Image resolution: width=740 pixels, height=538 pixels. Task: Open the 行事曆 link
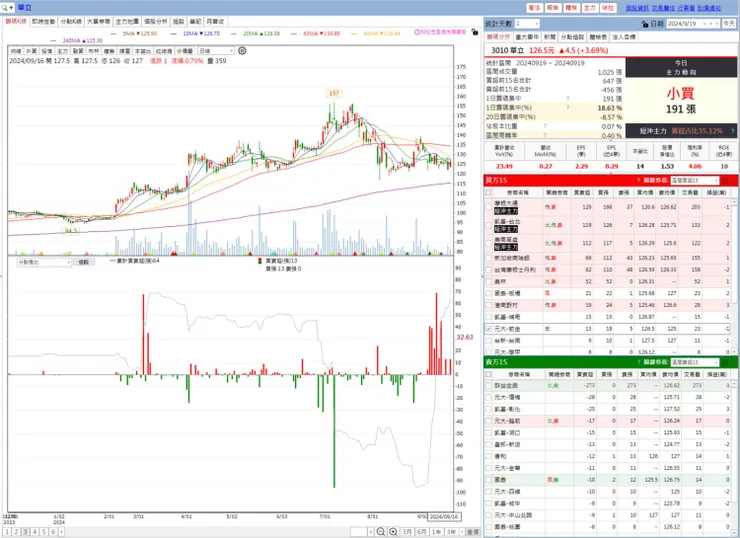tap(686, 8)
